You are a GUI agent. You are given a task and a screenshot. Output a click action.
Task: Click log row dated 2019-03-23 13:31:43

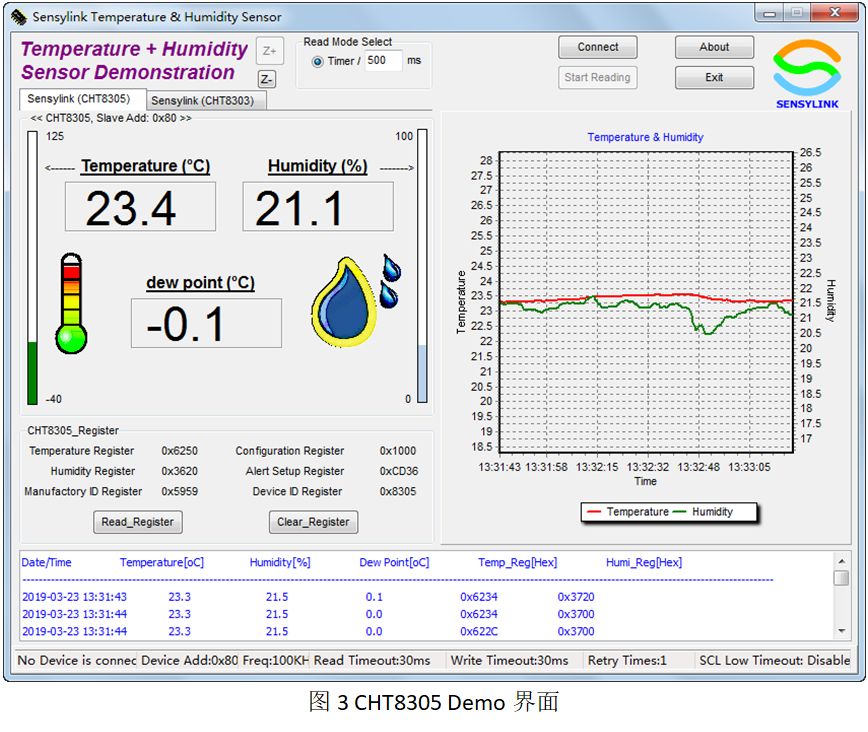[308, 597]
